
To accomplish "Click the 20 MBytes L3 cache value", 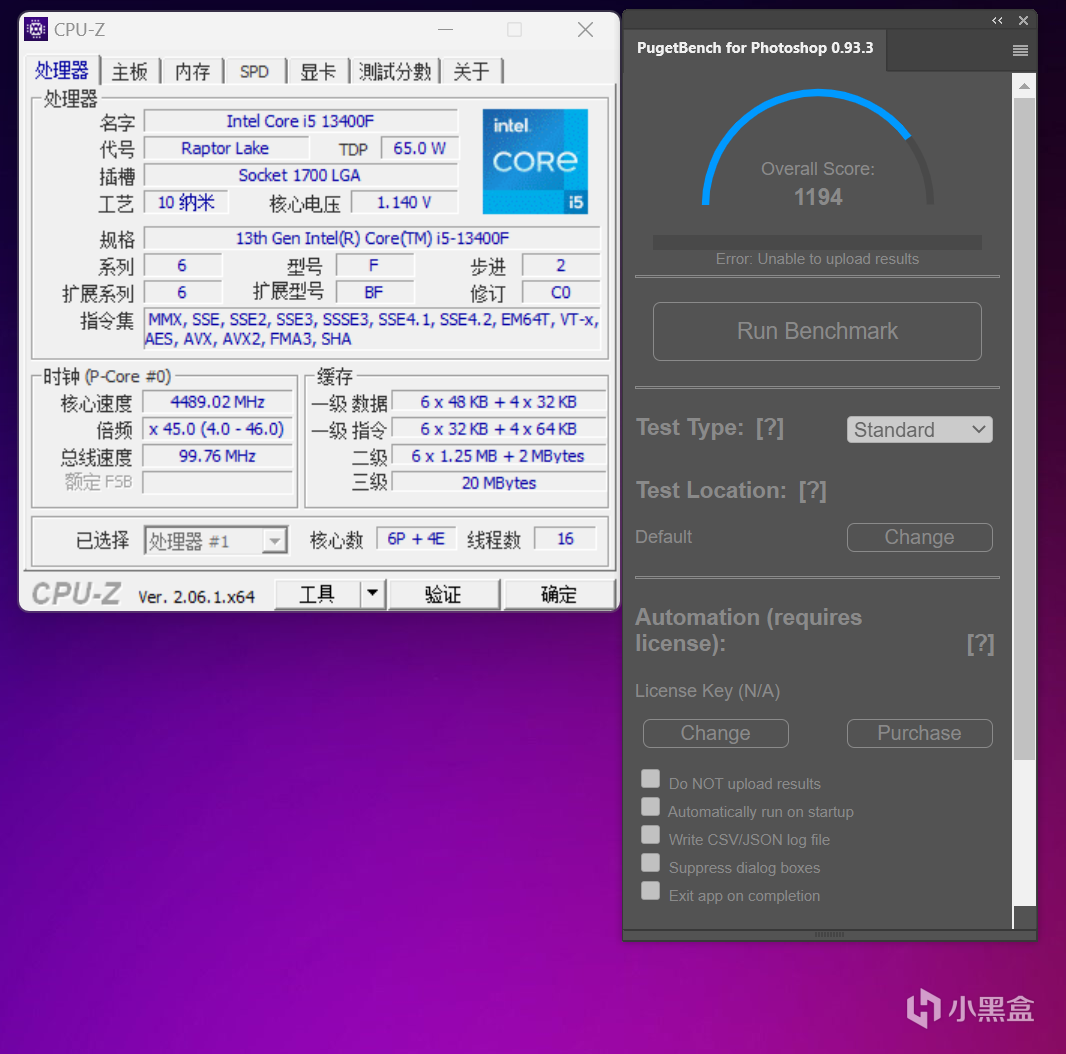I will [499, 483].
